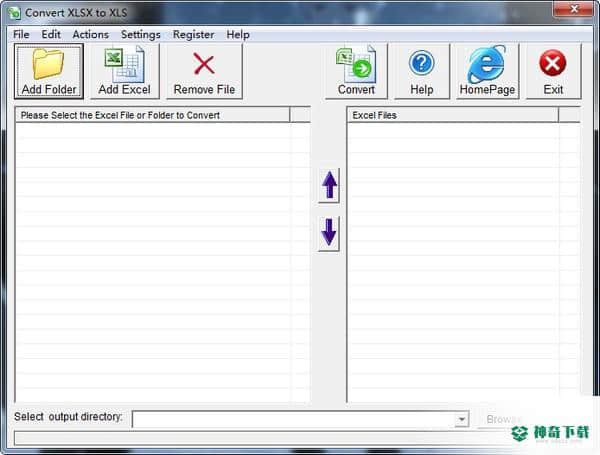Viewport: 600px width, 455px height.
Task: Click the Browse button
Action: [504, 419]
